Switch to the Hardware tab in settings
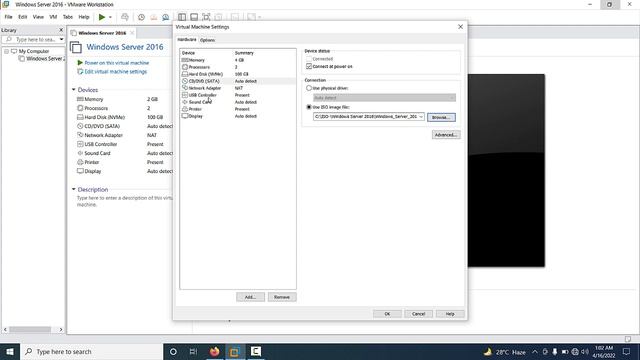The width and height of the screenshot is (640, 360). 187,40
